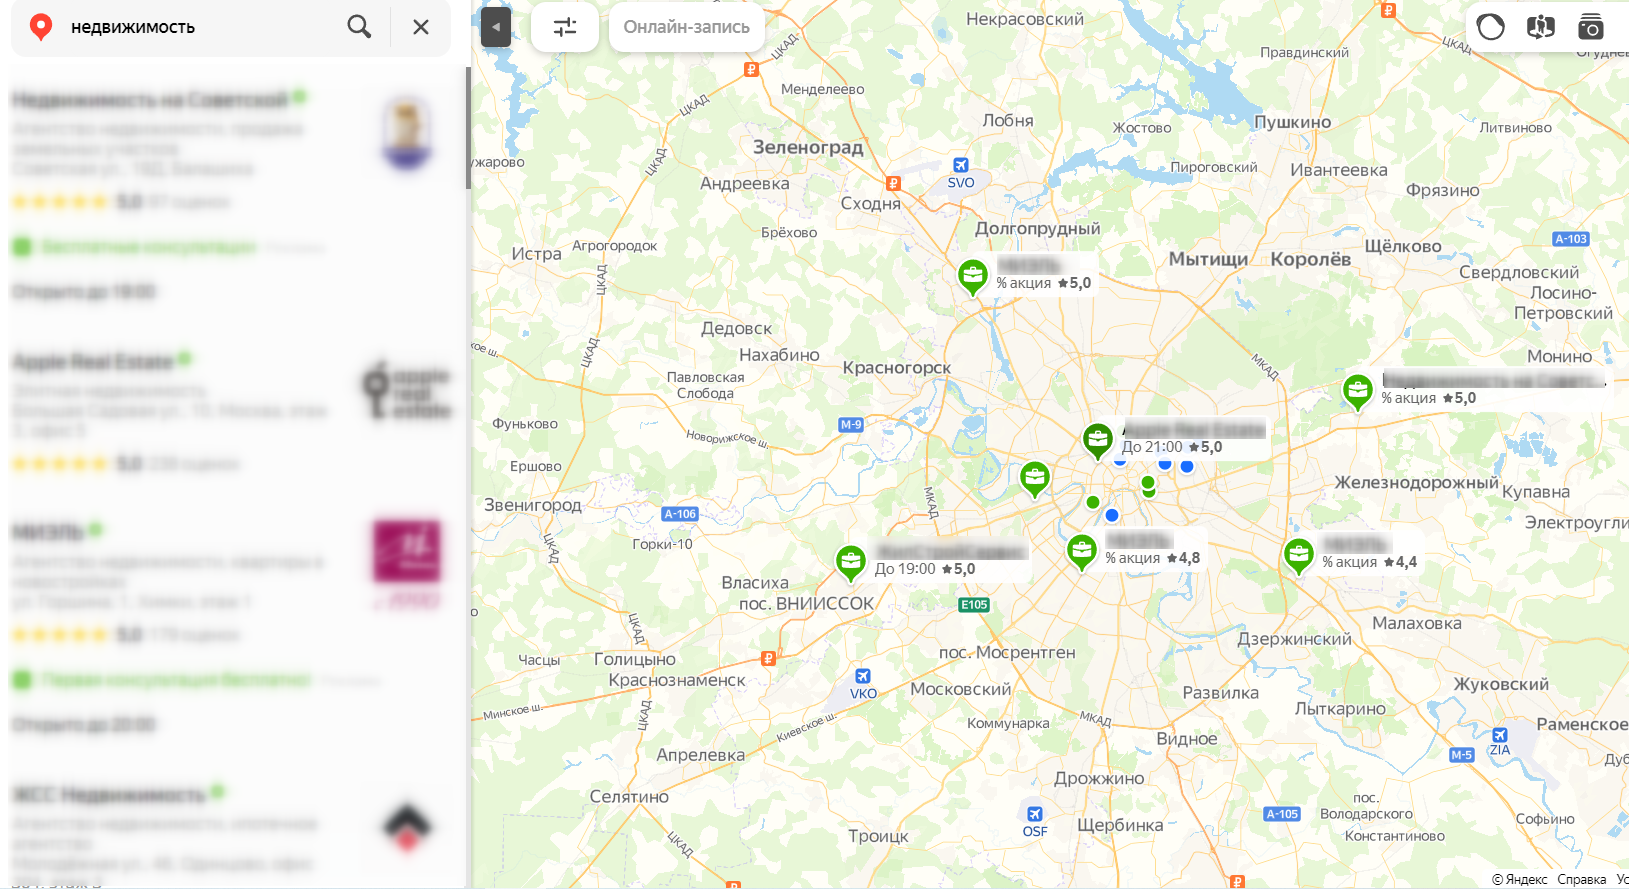
Task: Click the VKO airport icon
Action: [863, 676]
